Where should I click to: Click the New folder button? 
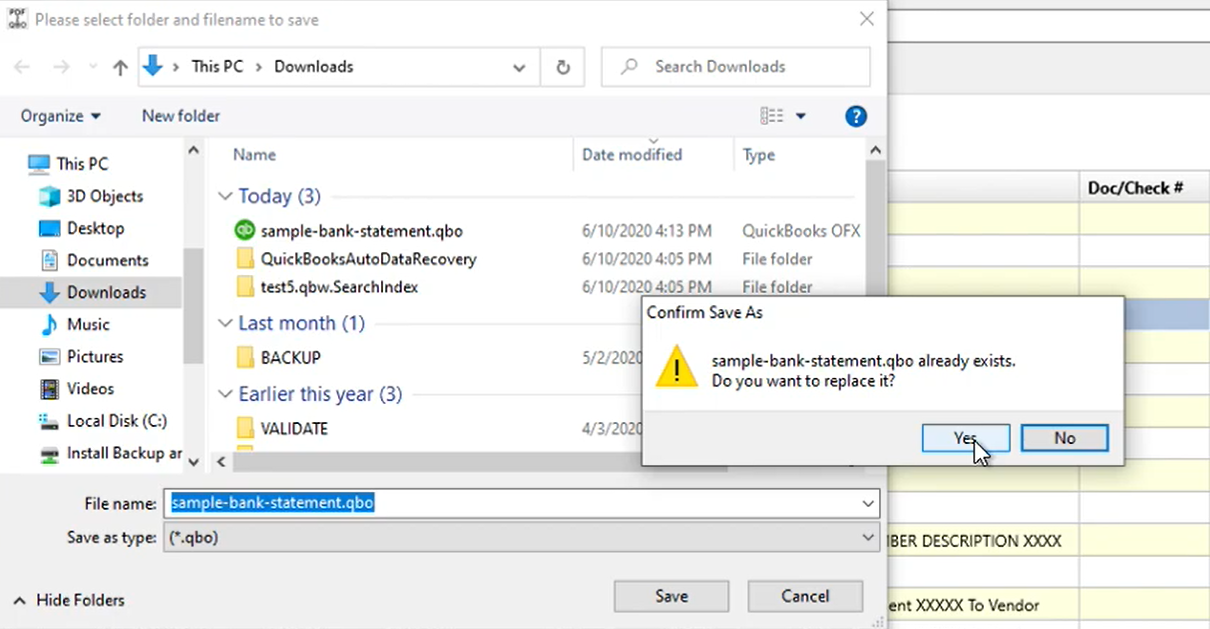tap(181, 116)
